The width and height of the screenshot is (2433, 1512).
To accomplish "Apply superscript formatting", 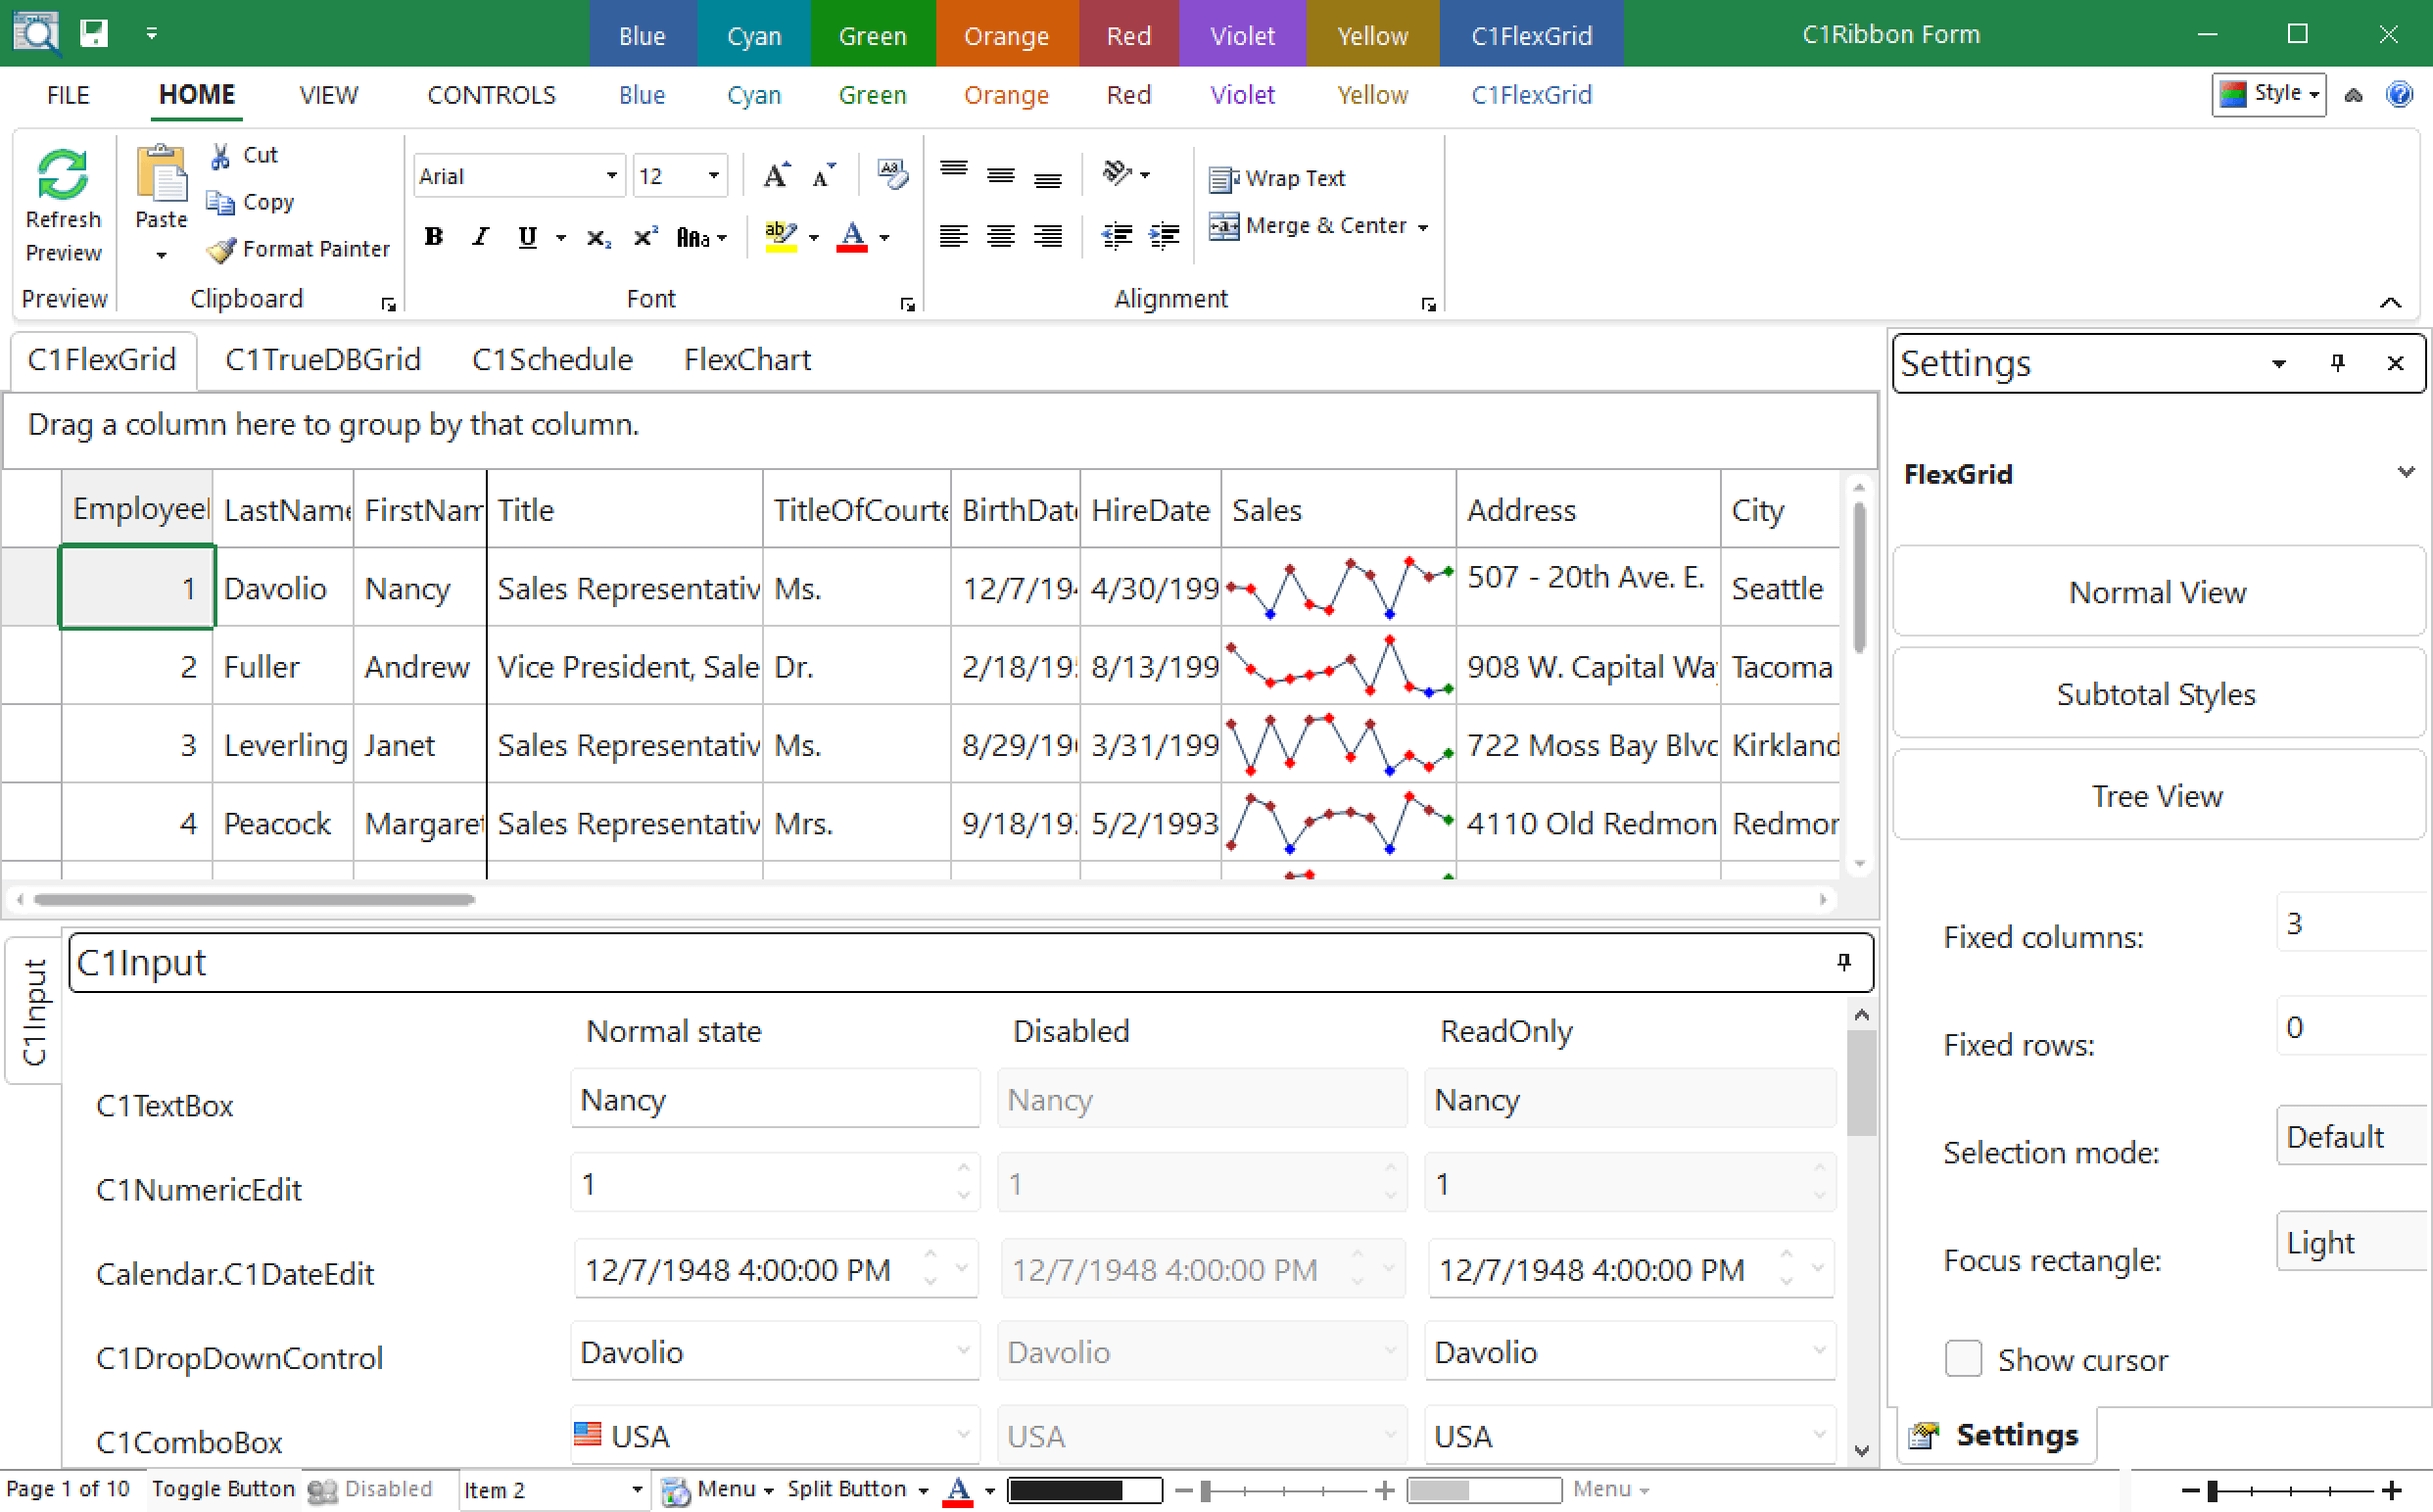I will (x=645, y=238).
